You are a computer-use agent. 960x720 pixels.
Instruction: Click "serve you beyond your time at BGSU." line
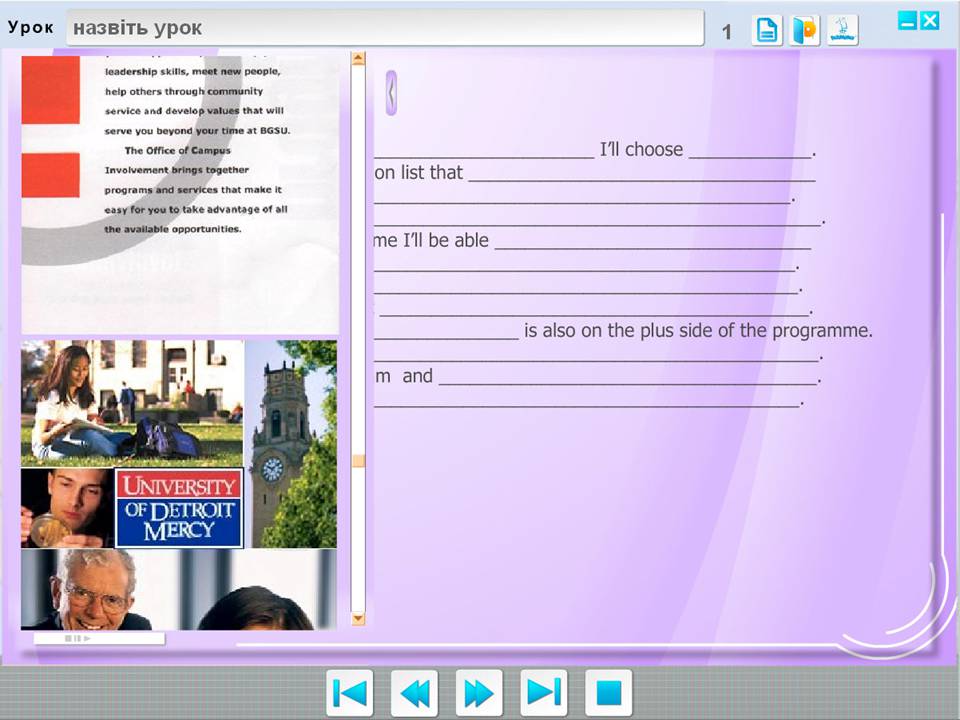tap(197, 130)
